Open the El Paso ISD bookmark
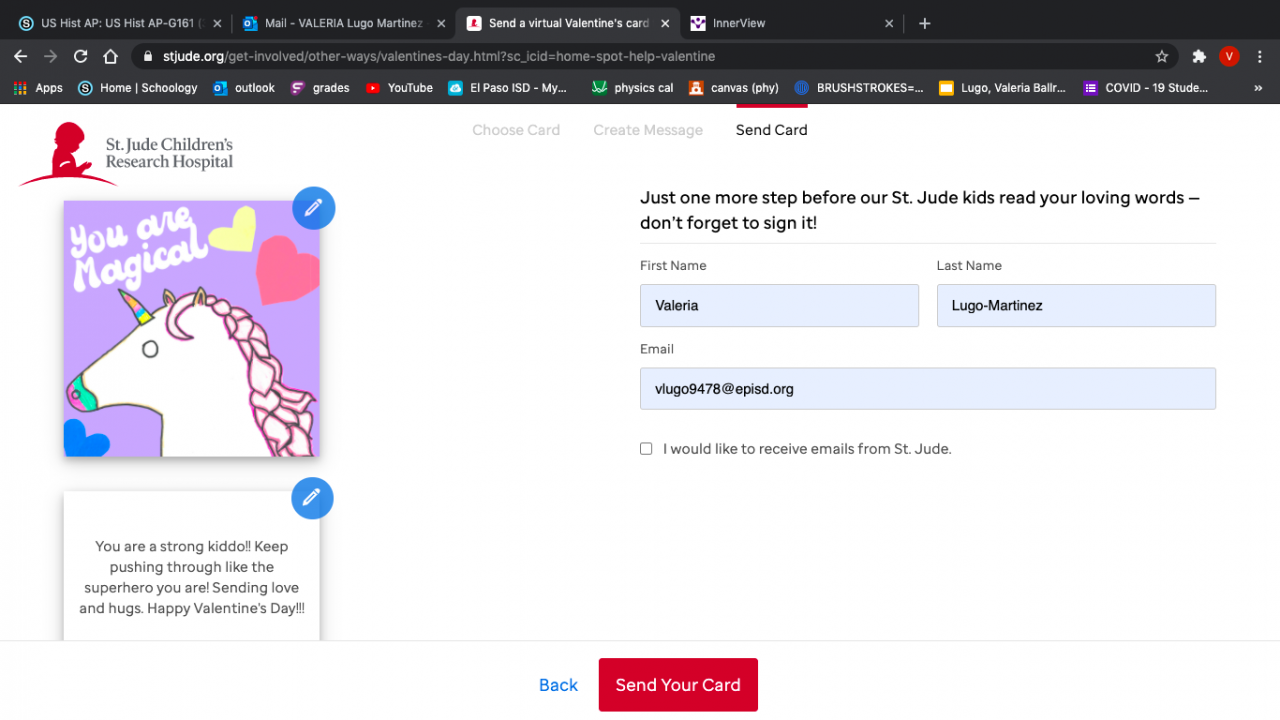The image size is (1280, 720). click(508, 88)
